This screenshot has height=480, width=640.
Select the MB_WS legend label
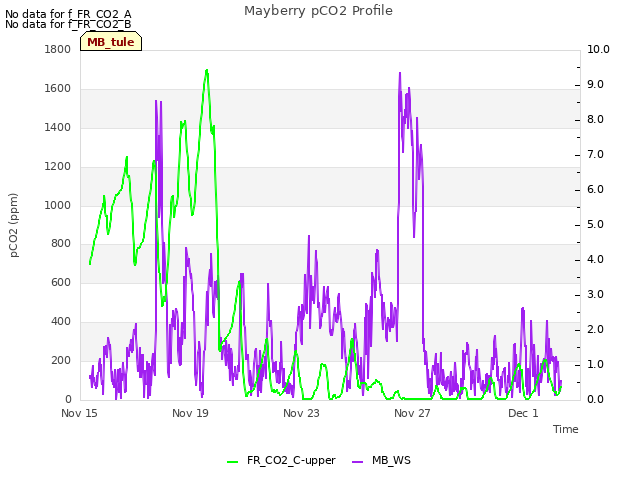pyautogui.click(x=391, y=460)
